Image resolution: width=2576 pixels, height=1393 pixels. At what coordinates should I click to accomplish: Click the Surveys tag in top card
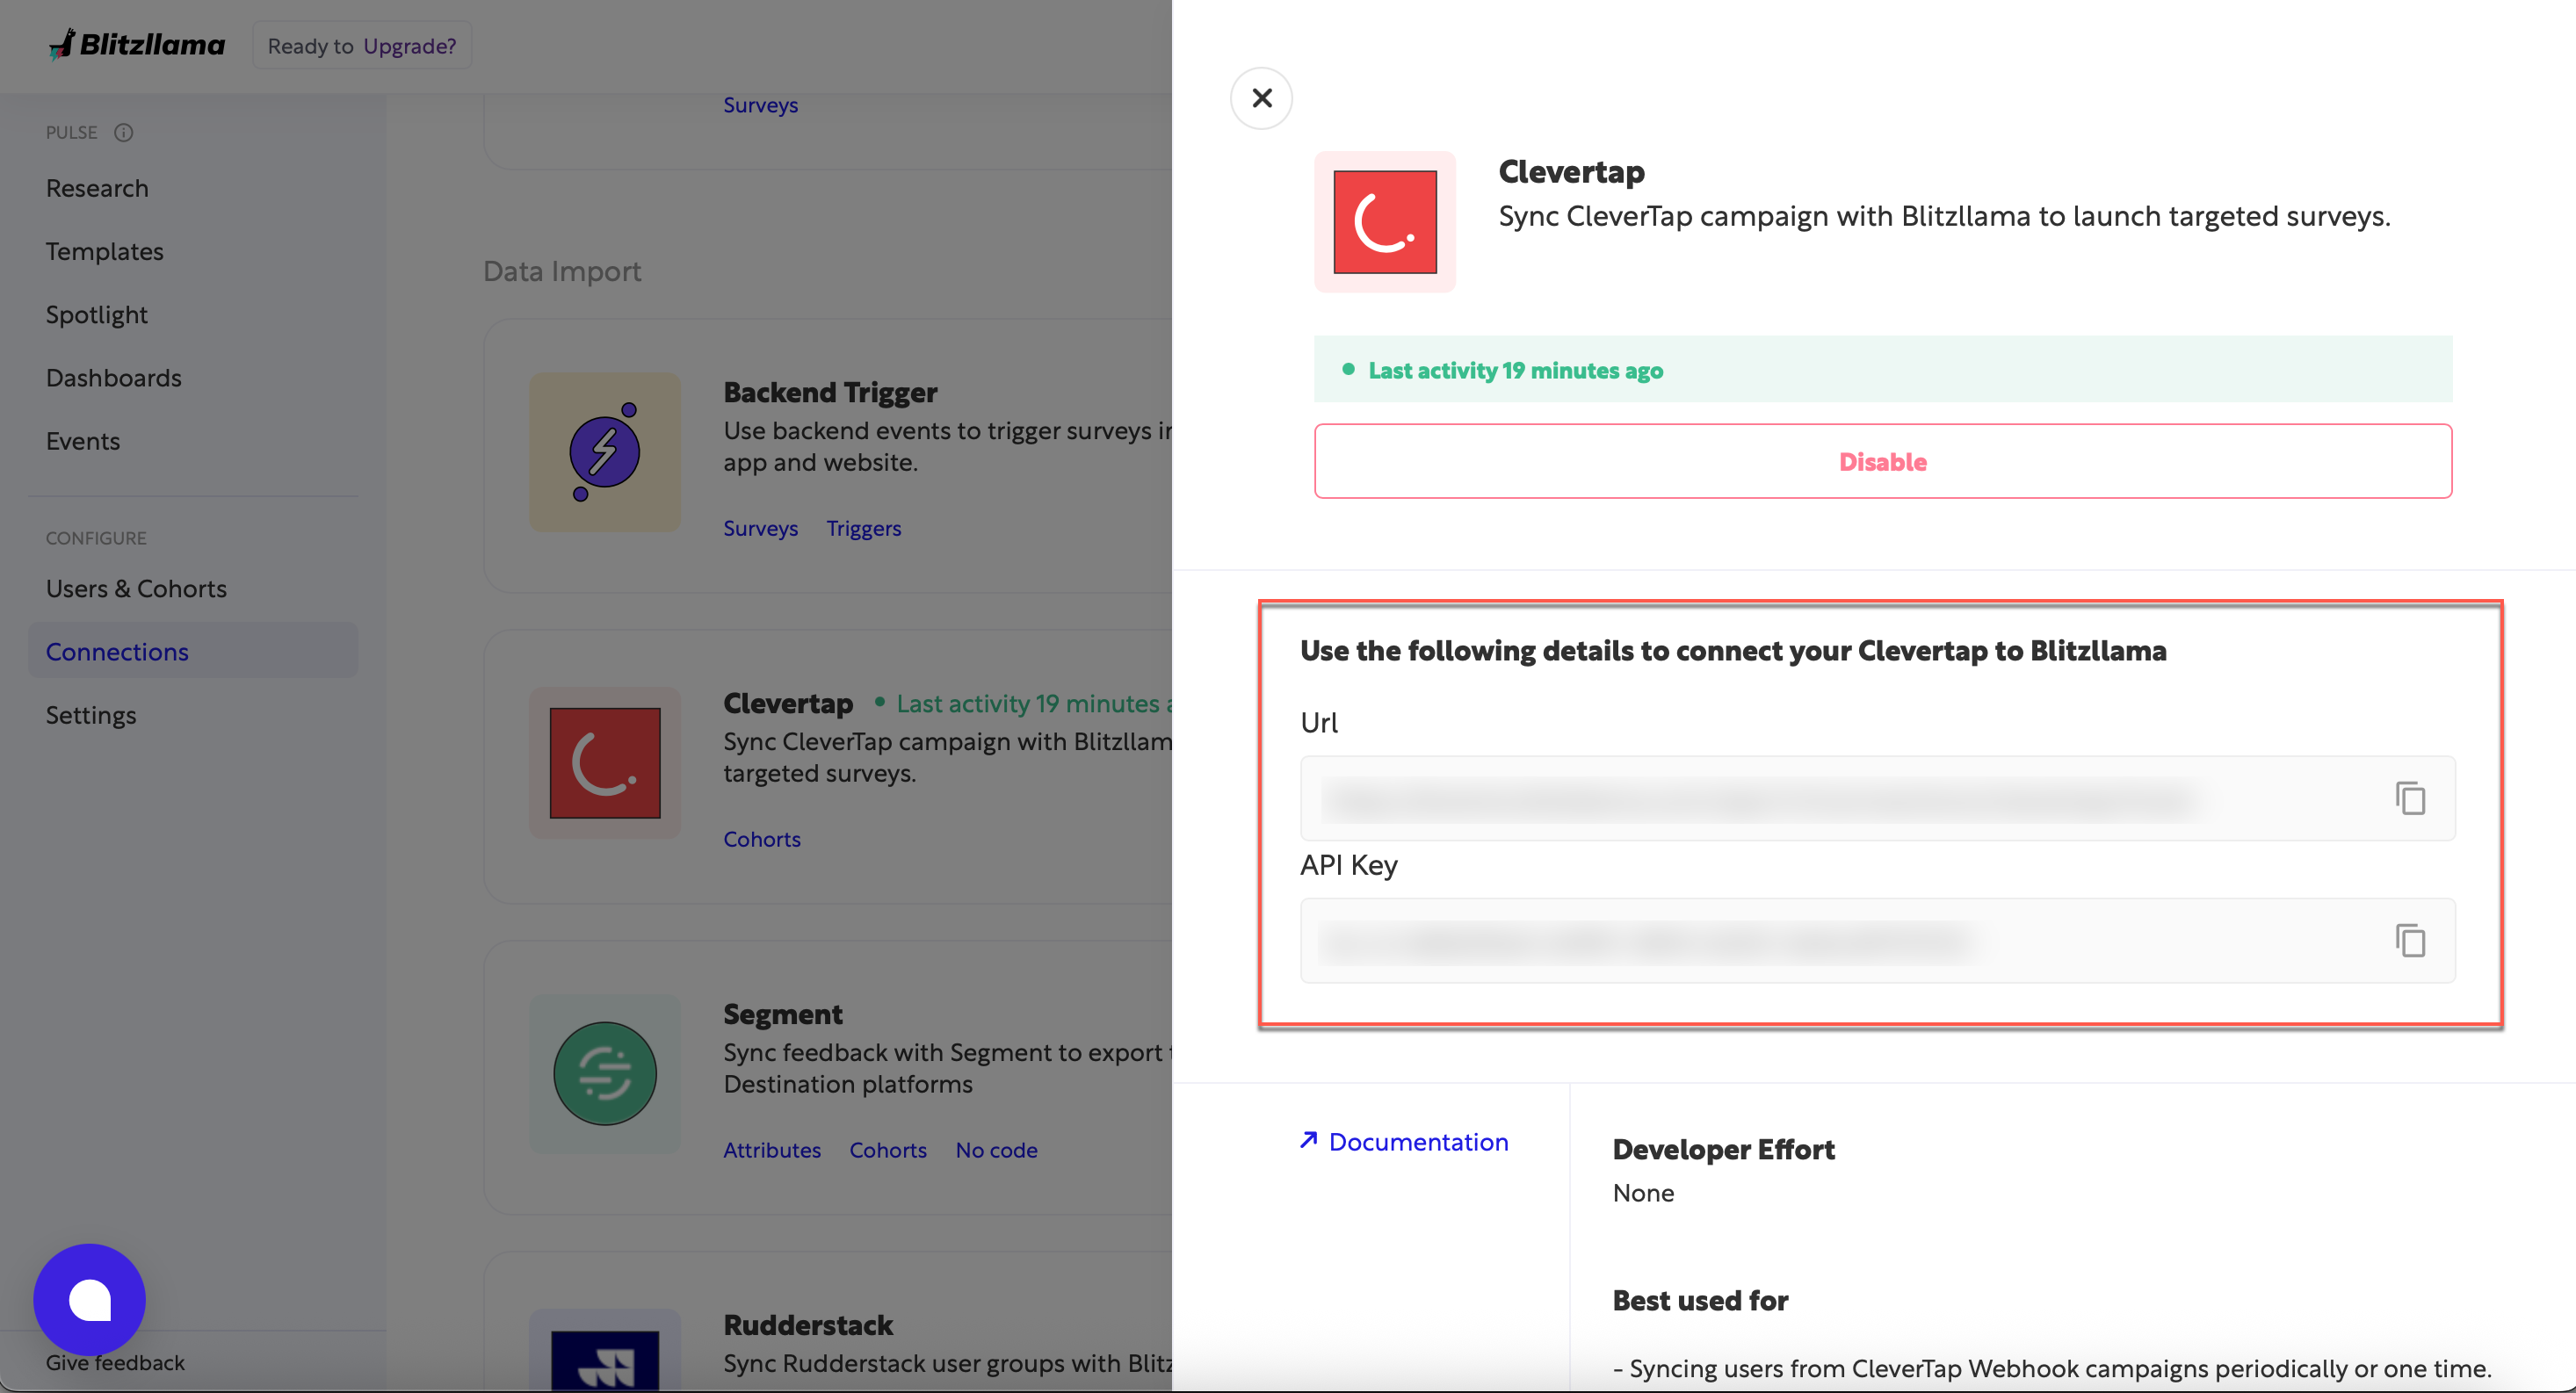tap(760, 105)
